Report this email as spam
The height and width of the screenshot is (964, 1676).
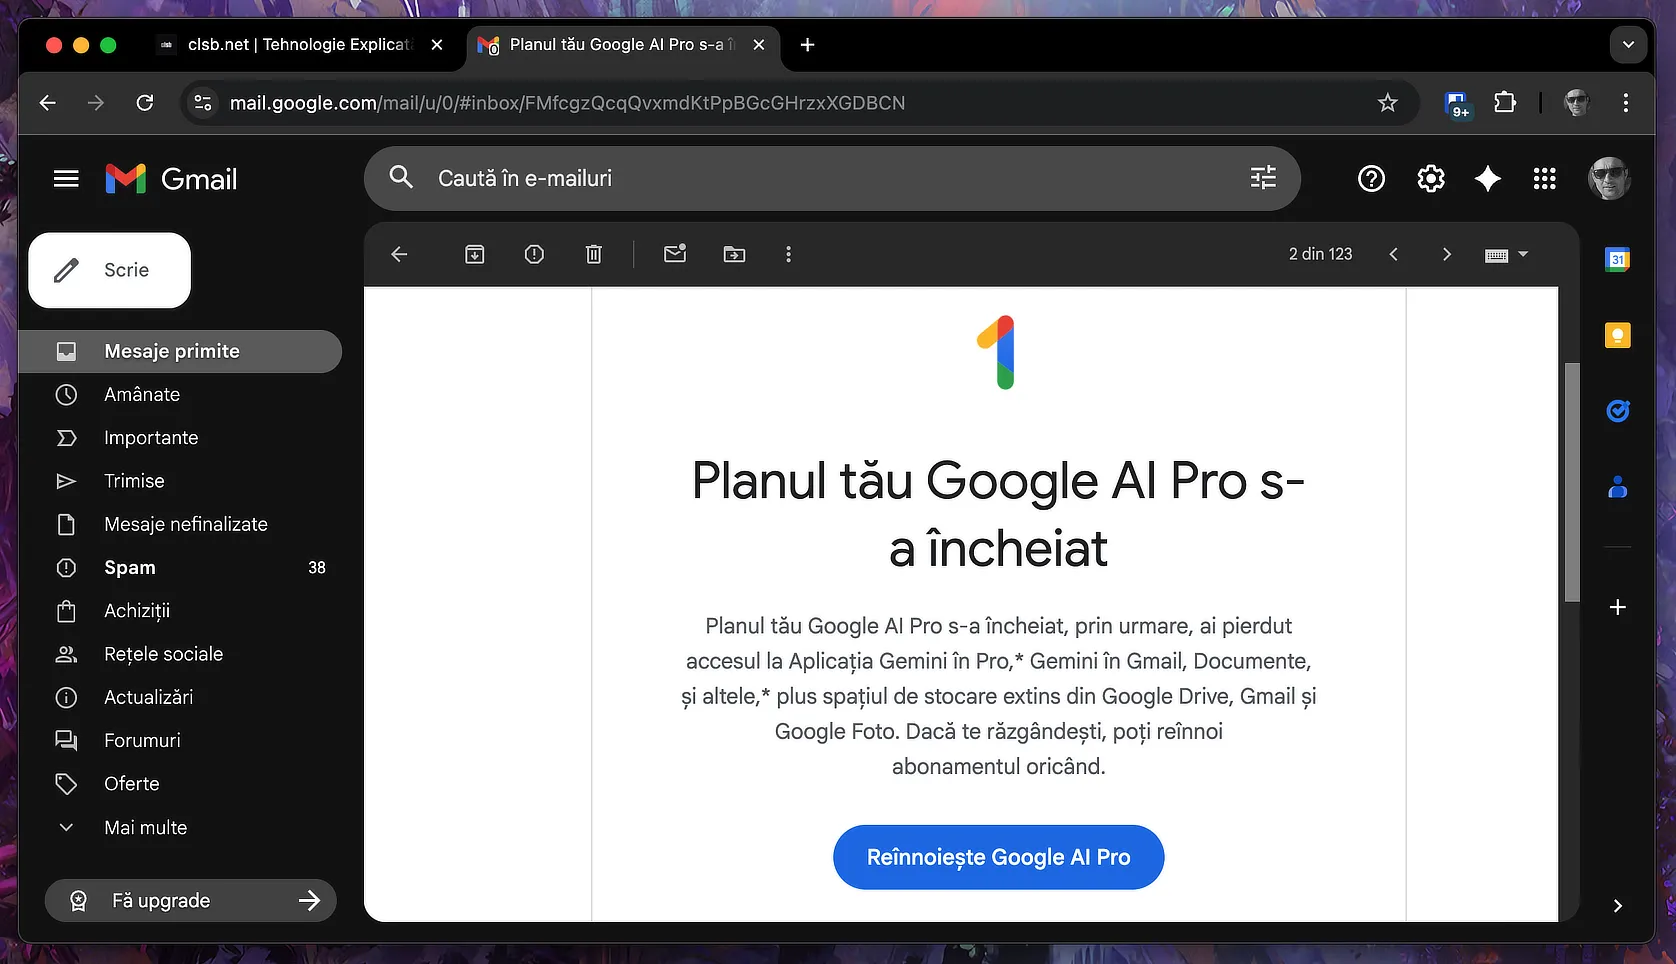tap(534, 255)
